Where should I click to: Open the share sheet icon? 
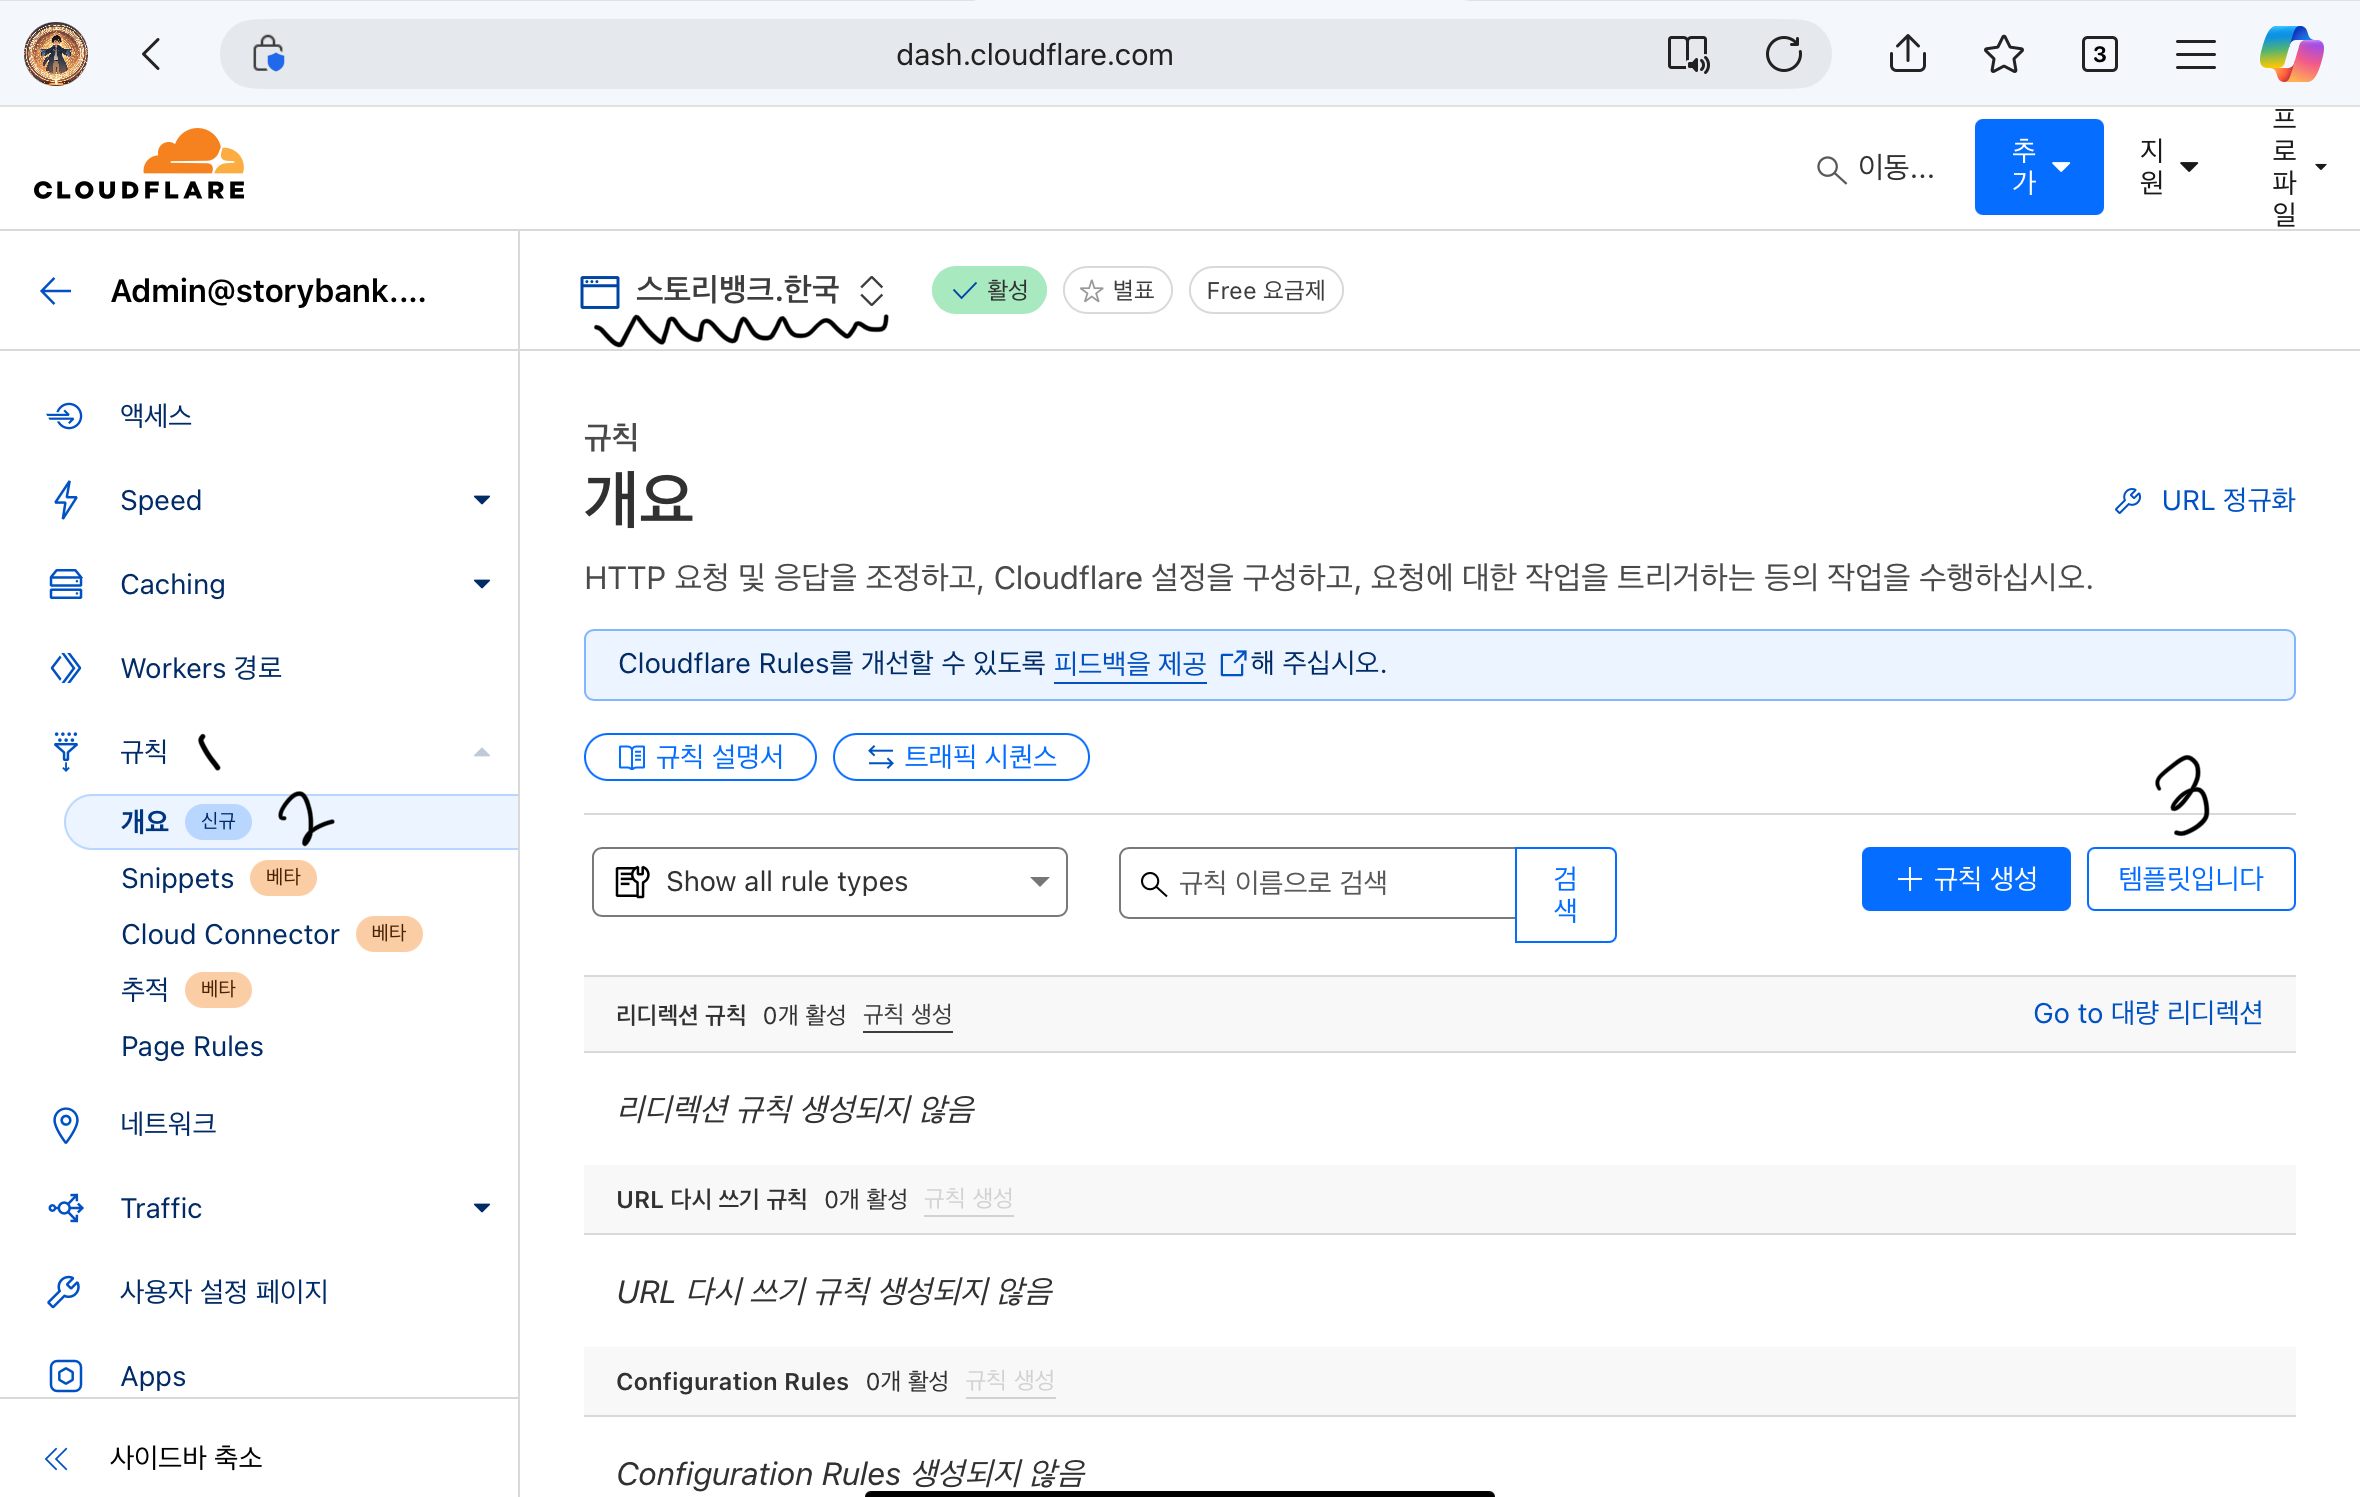click(1907, 54)
